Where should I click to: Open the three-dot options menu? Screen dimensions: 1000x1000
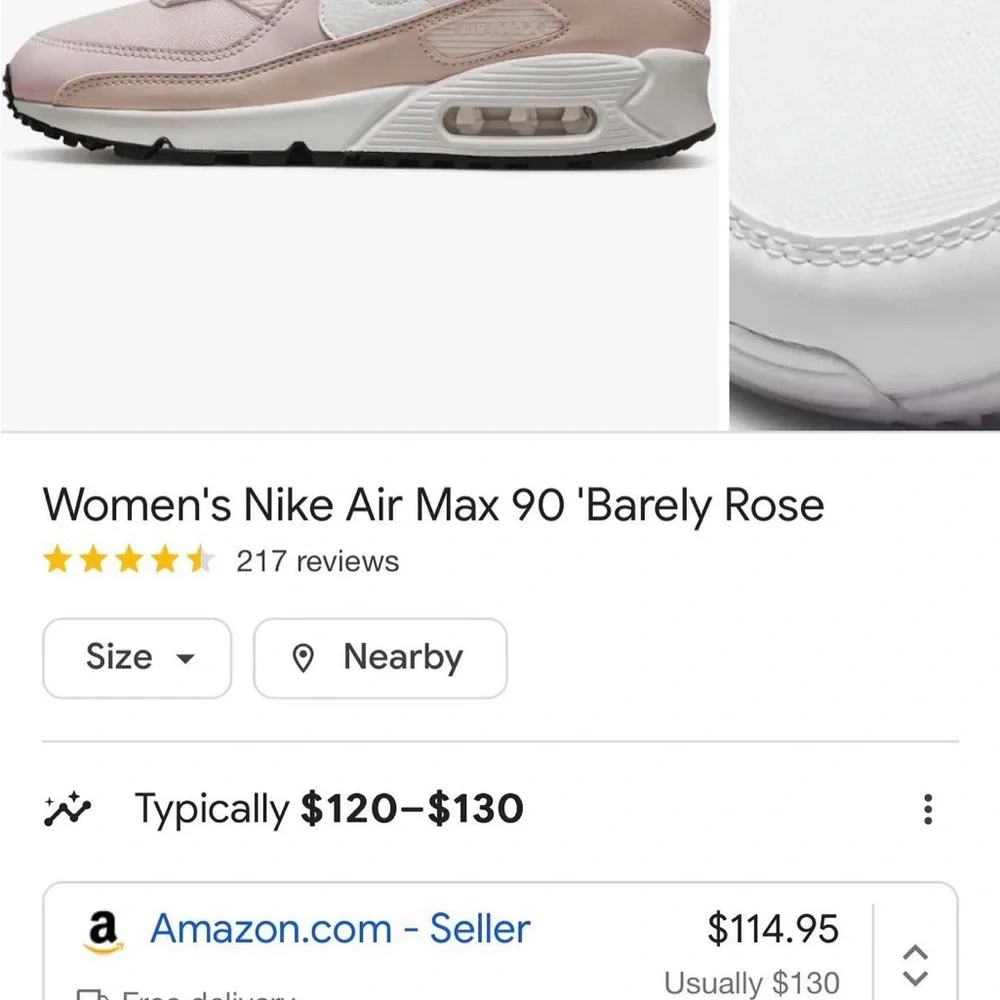(930, 808)
